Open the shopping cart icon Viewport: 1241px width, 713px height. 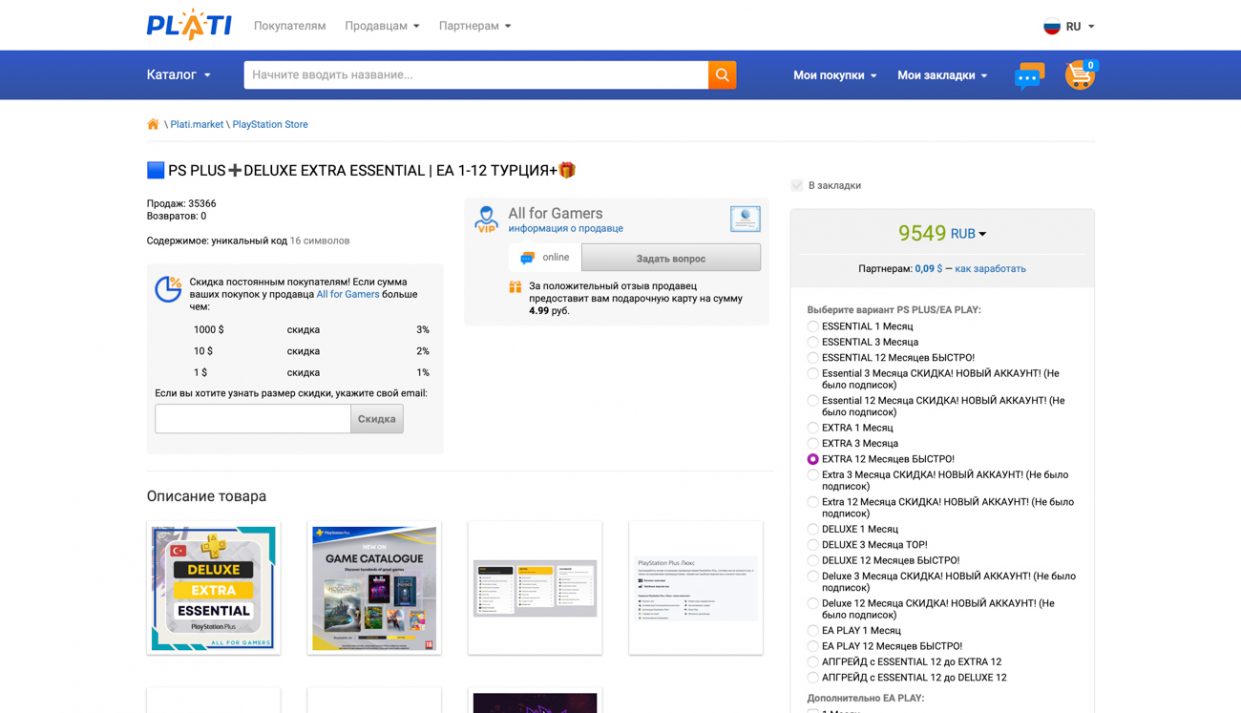[1080, 75]
